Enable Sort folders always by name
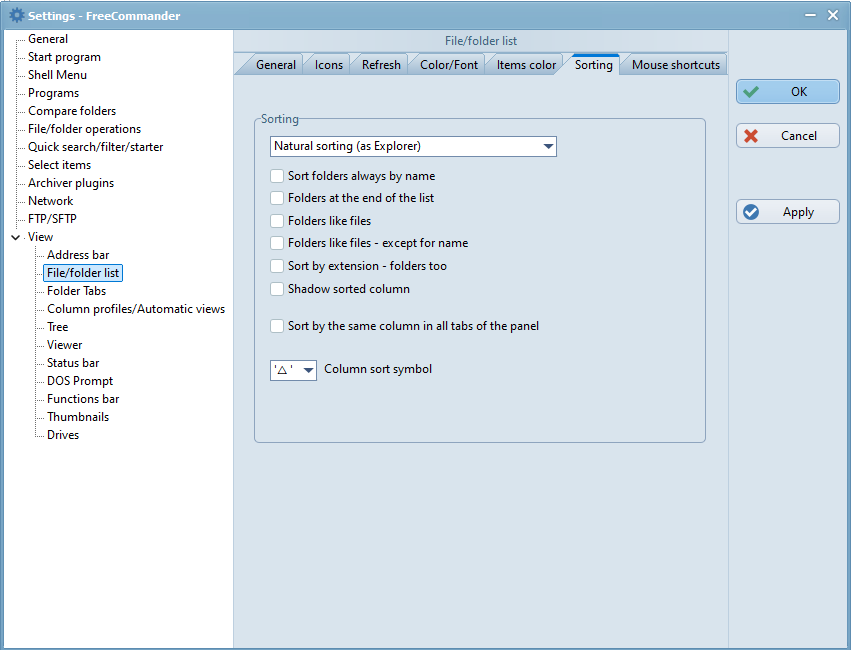The height and width of the screenshot is (650, 851). coord(277,176)
